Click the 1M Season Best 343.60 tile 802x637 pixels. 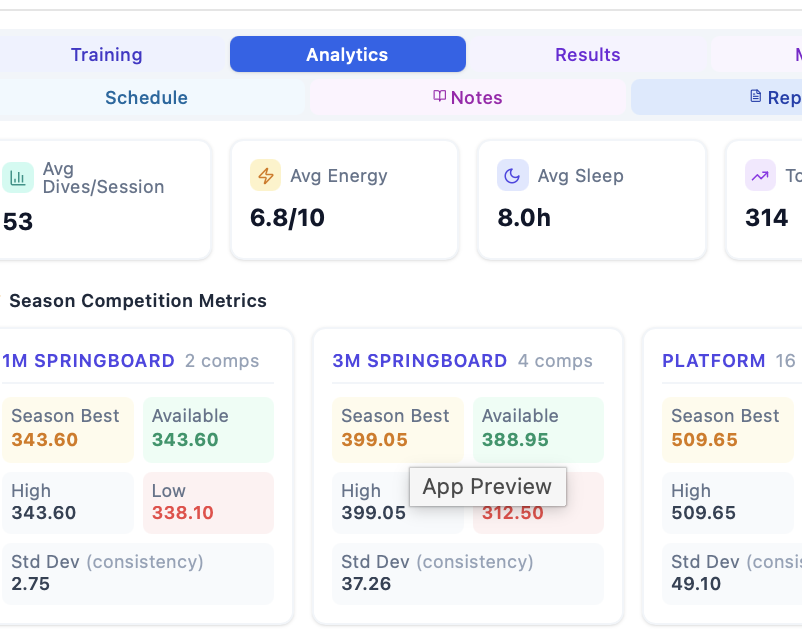point(68,430)
